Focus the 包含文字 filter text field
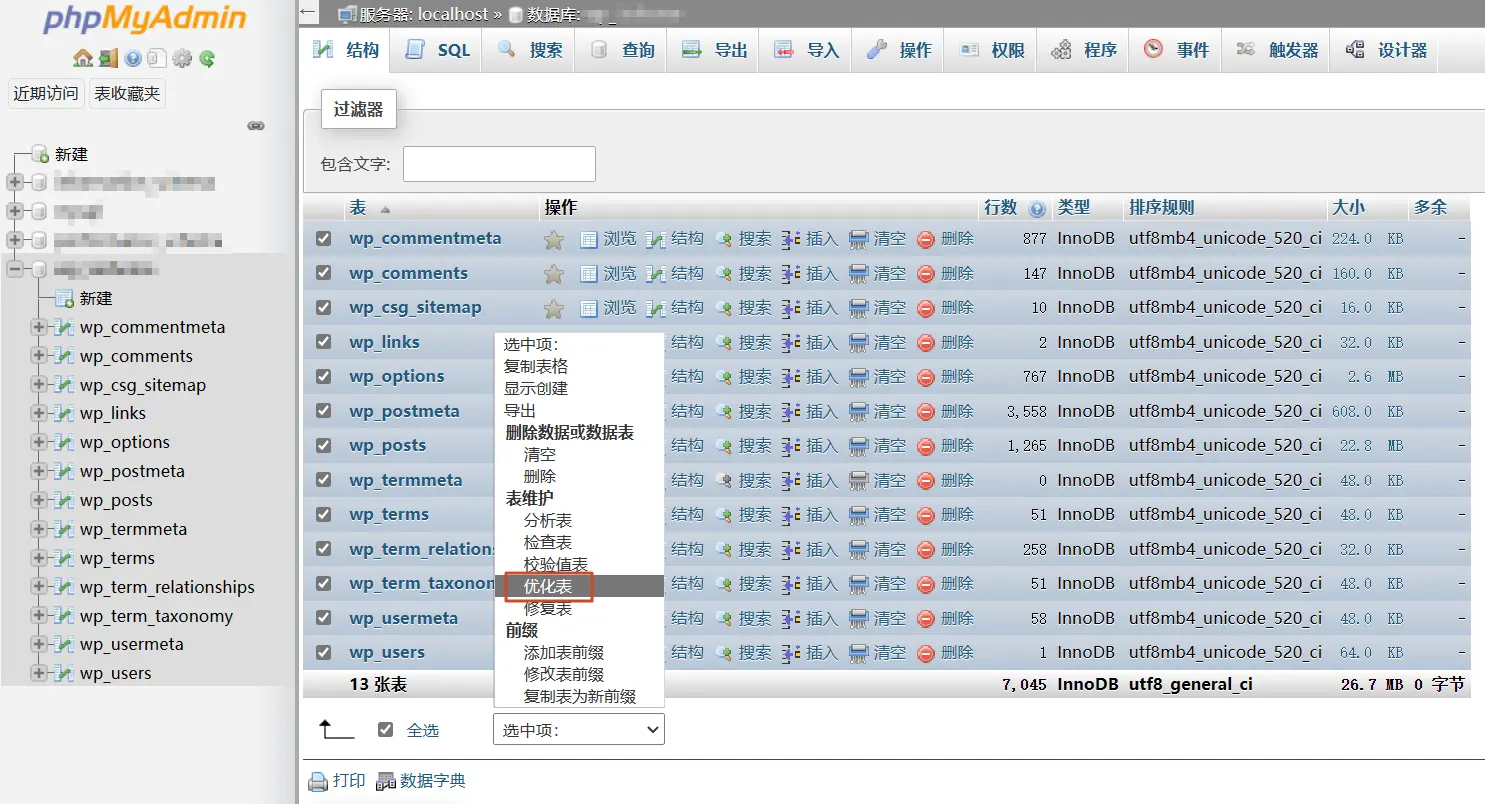 click(499, 164)
